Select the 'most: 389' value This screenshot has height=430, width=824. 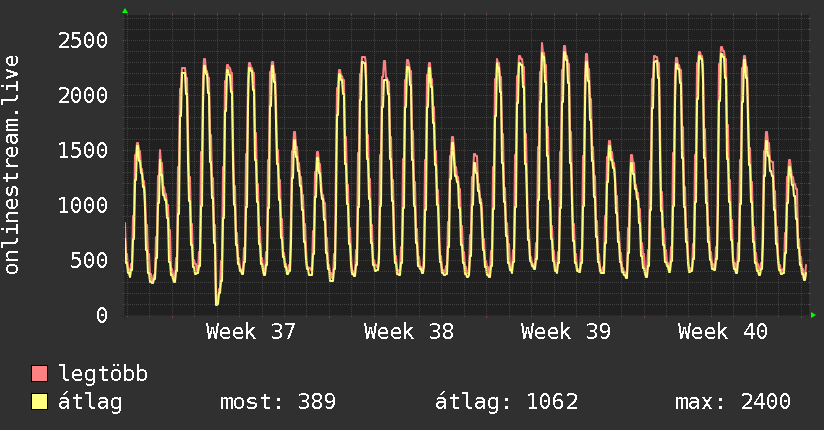tap(278, 402)
